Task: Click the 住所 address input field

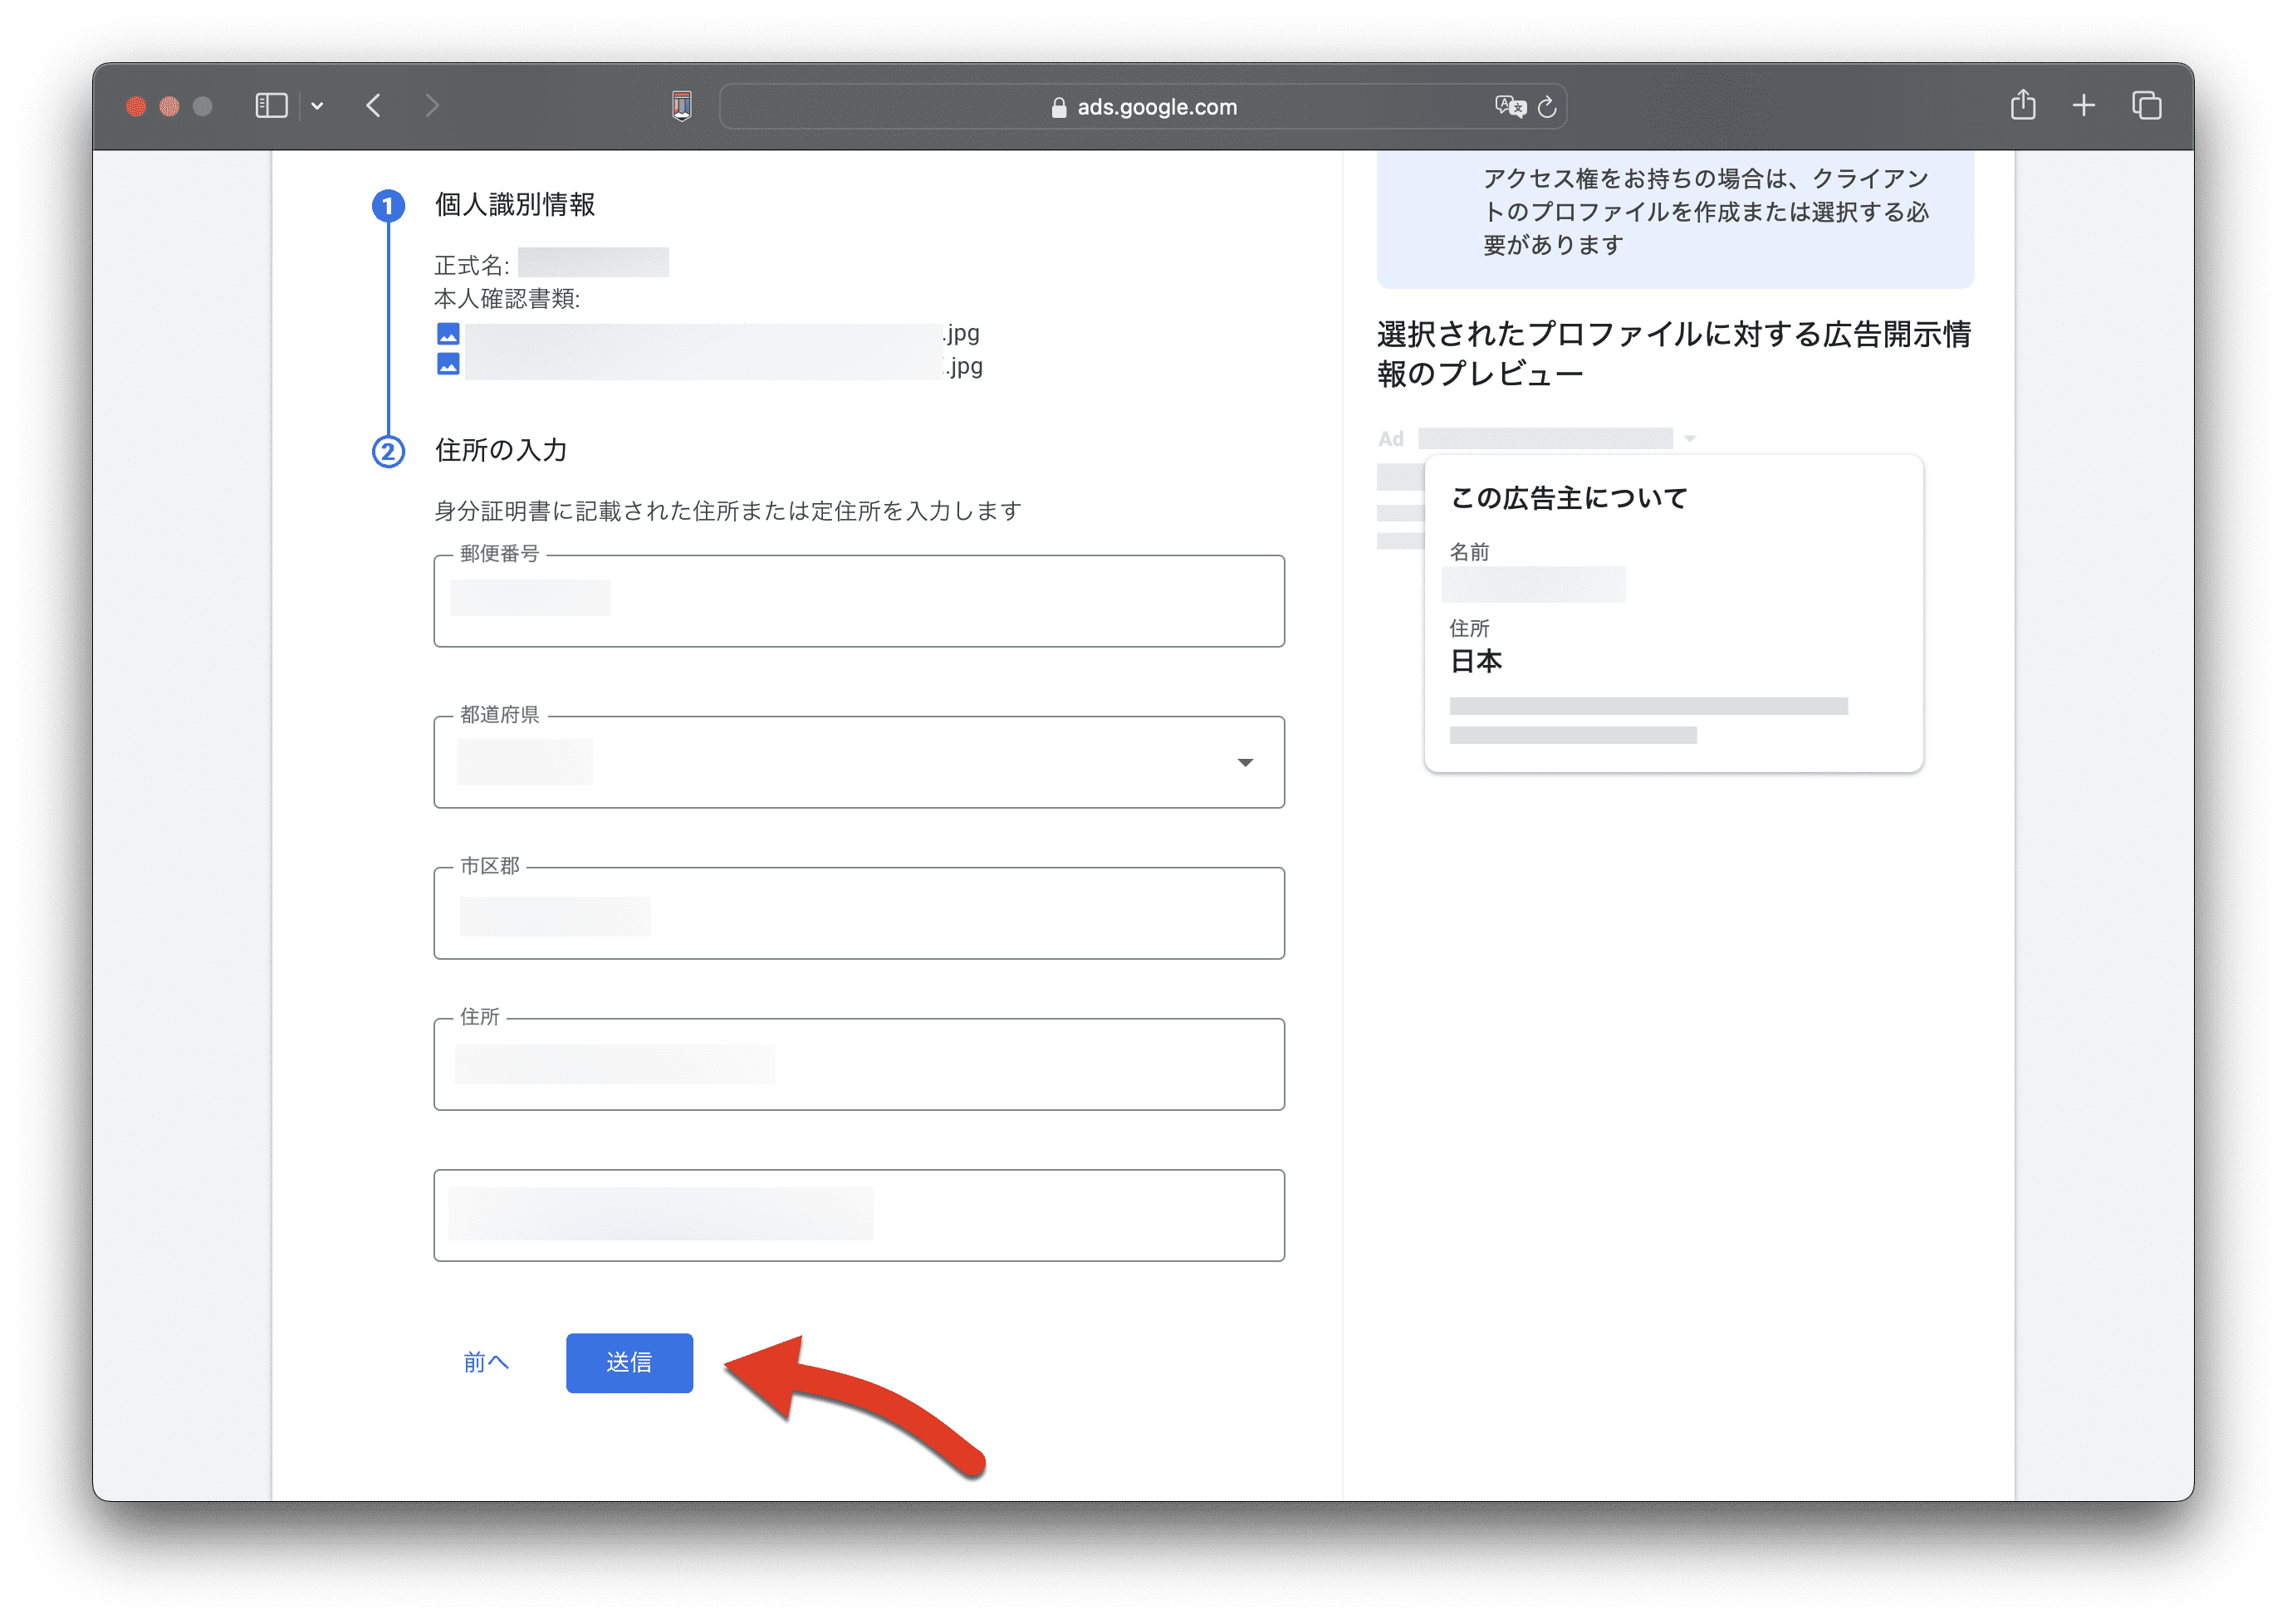Action: point(858,1065)
